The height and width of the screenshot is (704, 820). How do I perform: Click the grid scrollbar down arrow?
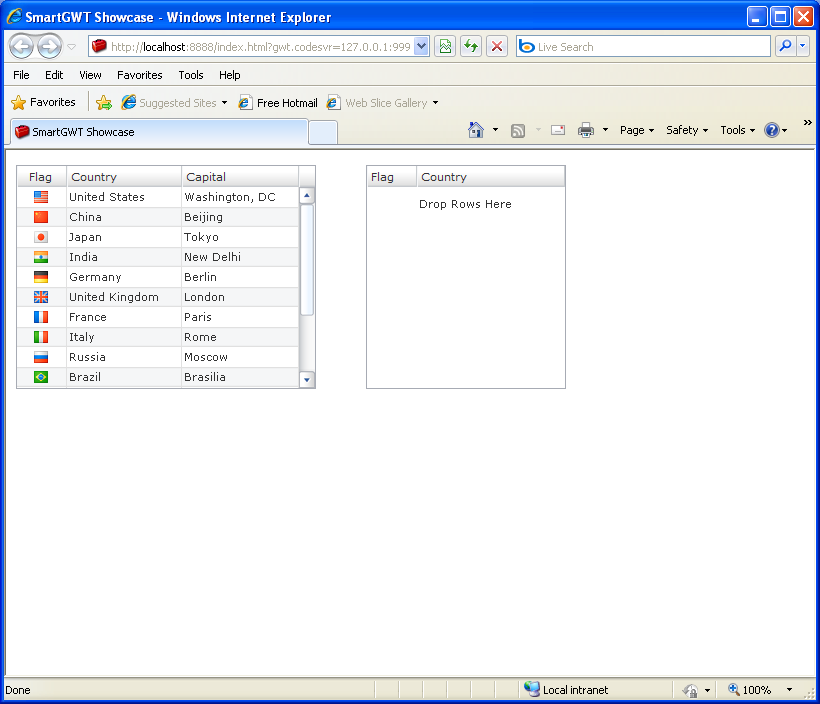coord(307,380)
